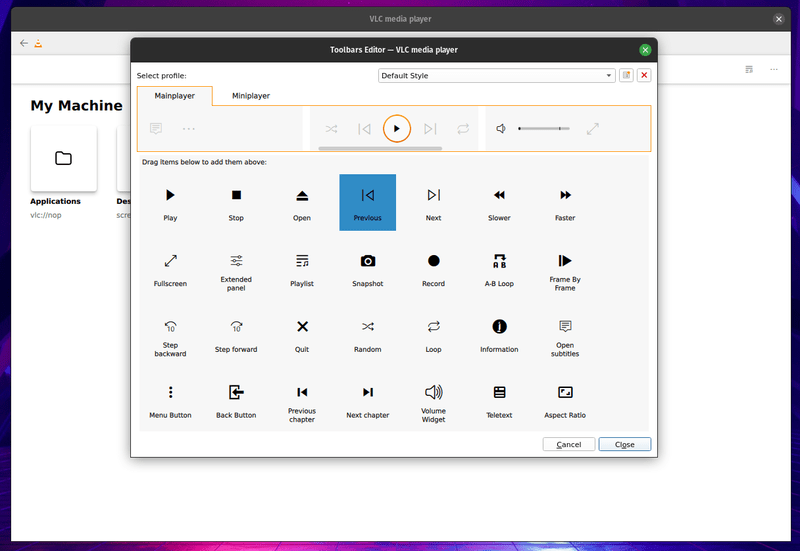The width and height of the screenshot is (800, 551).
Task: Click the Close button in dialog
Action: (624, 444)
